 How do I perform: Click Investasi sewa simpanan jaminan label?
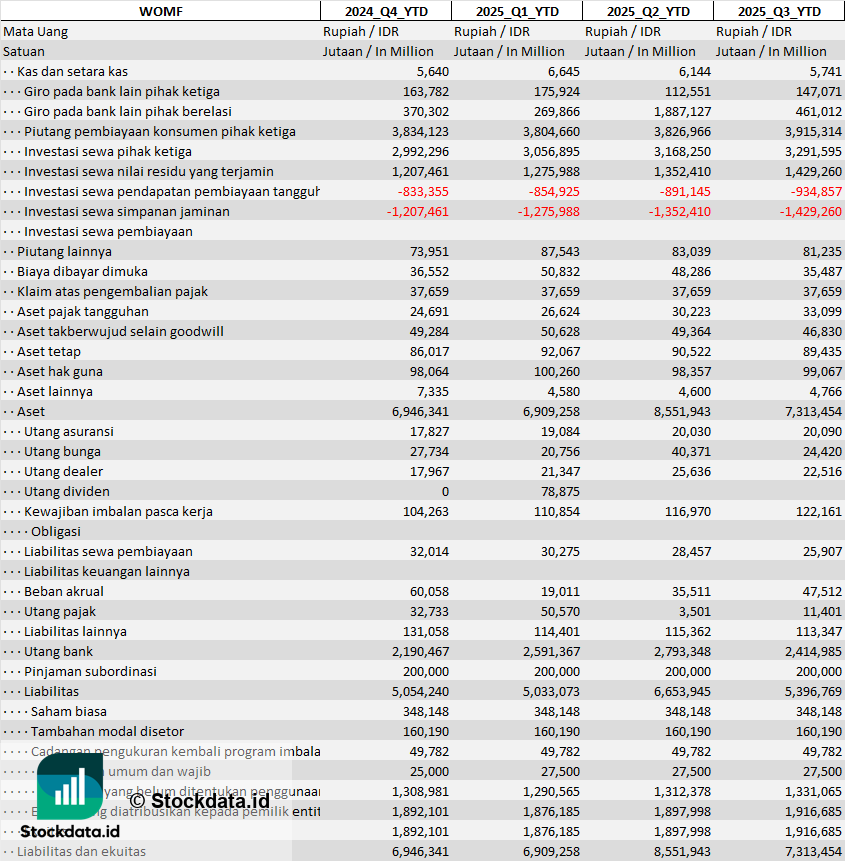point(127,211)
